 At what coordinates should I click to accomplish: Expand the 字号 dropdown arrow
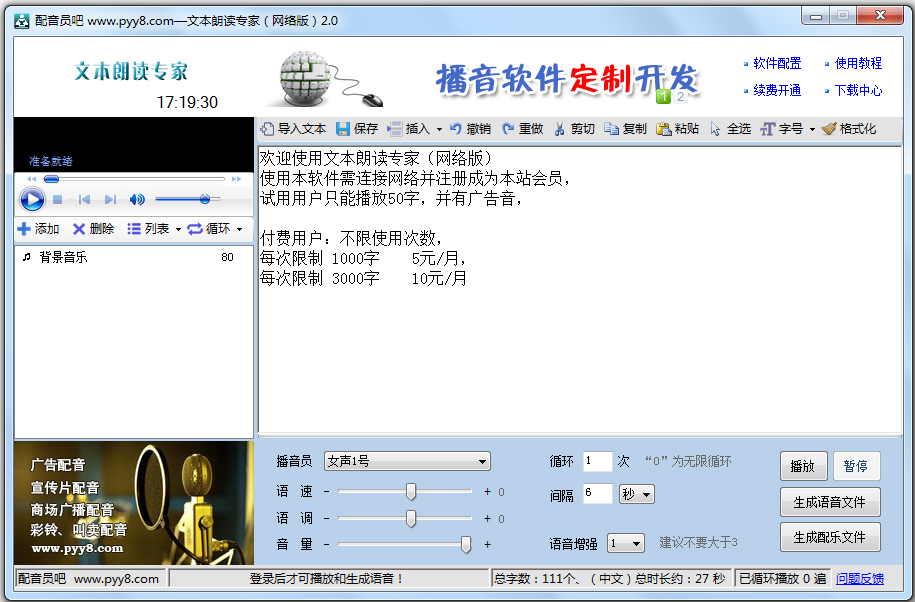point(812,130)
